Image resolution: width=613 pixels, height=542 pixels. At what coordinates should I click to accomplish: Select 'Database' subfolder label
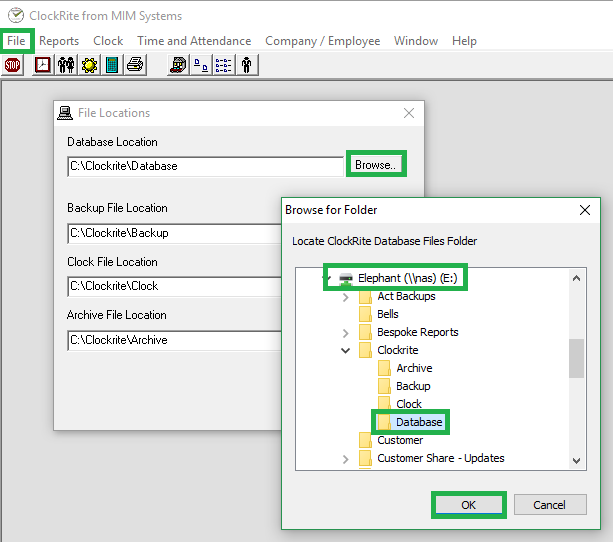[x=419, y=422]
